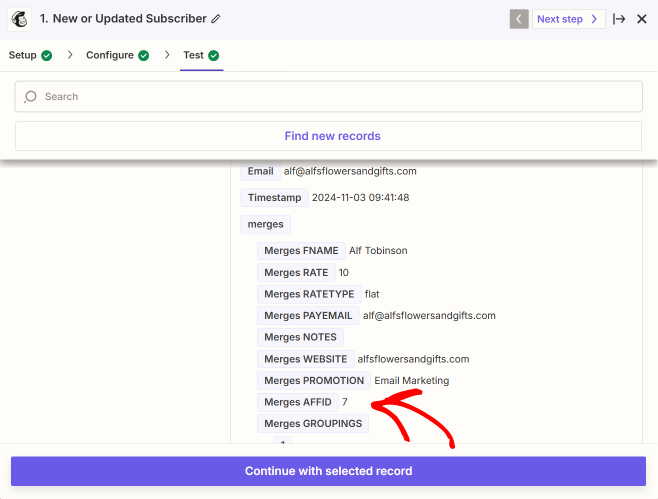This screenshot has width=658, height=499.
Task: Click the search magnifier icon
Action: click(30, 97)
